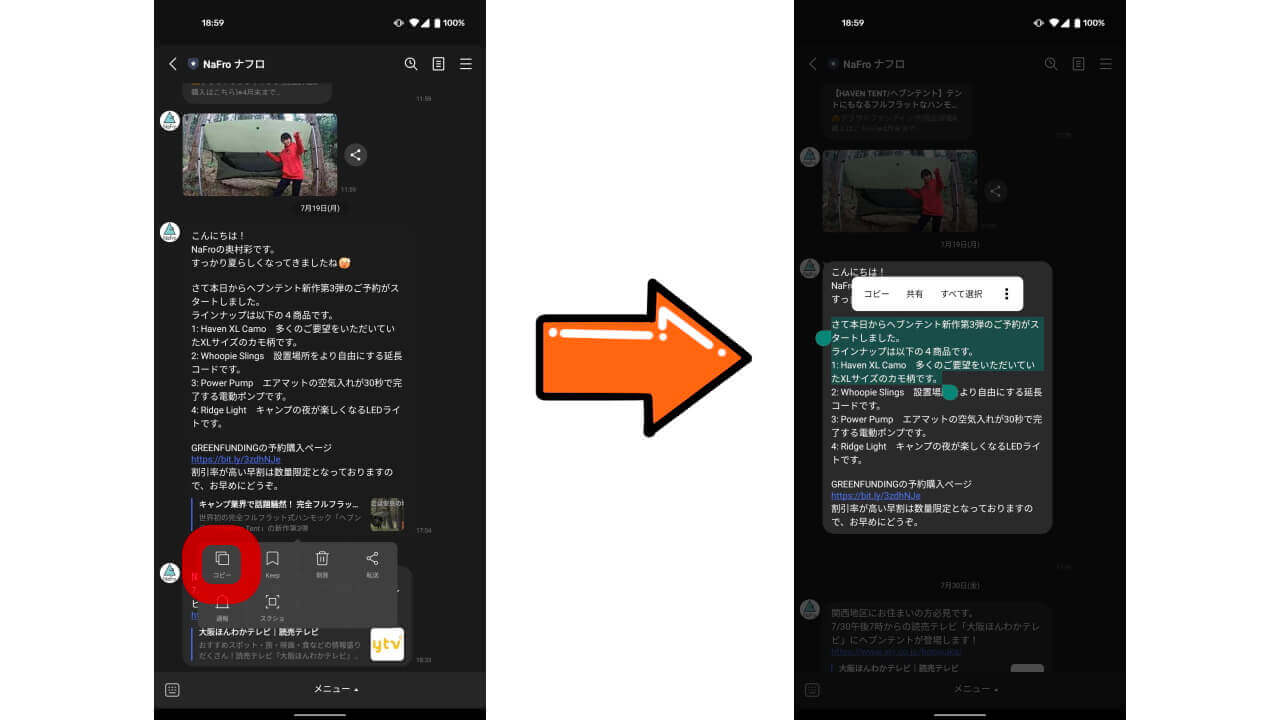
Task: Tap the hammock photo thumbnail
Action: (258, 155)
